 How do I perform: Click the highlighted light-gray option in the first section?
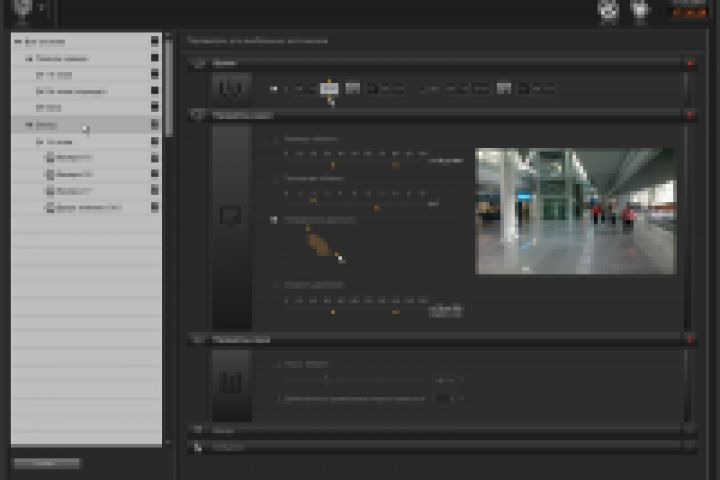[329, 88]
